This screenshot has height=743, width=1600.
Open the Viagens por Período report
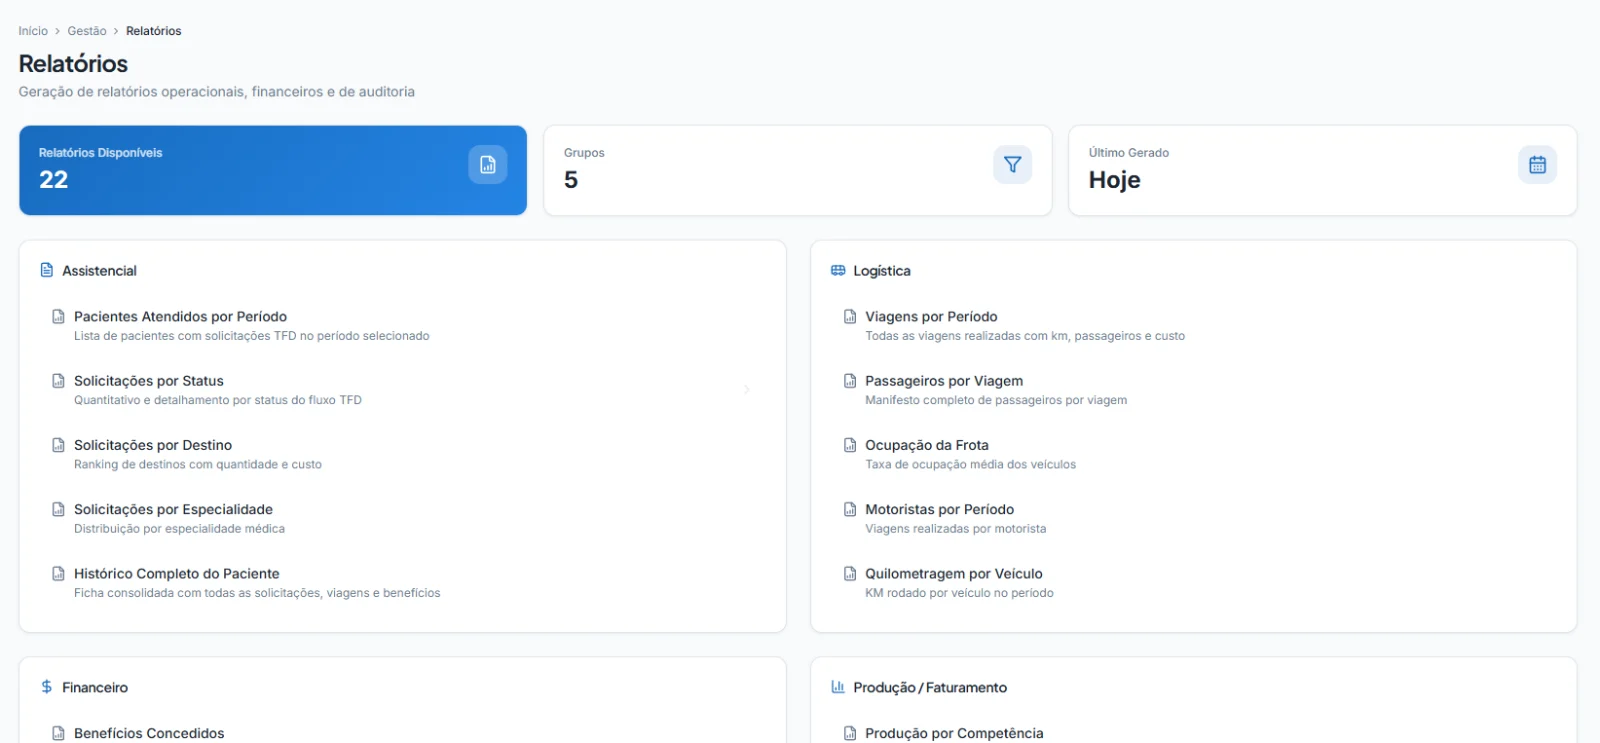coord(1194,326)
